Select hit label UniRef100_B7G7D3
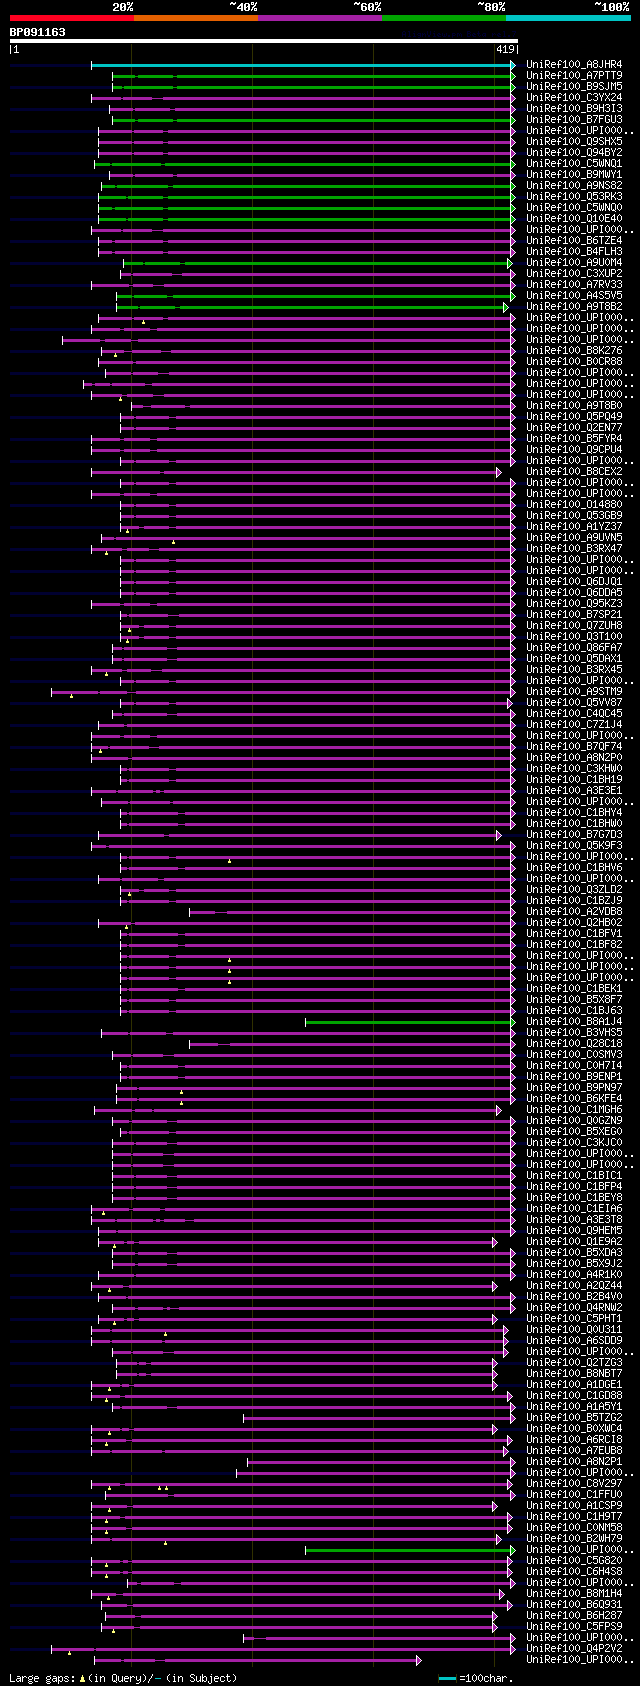Viewport: 640px width, 1686px height. click(574, 835)
